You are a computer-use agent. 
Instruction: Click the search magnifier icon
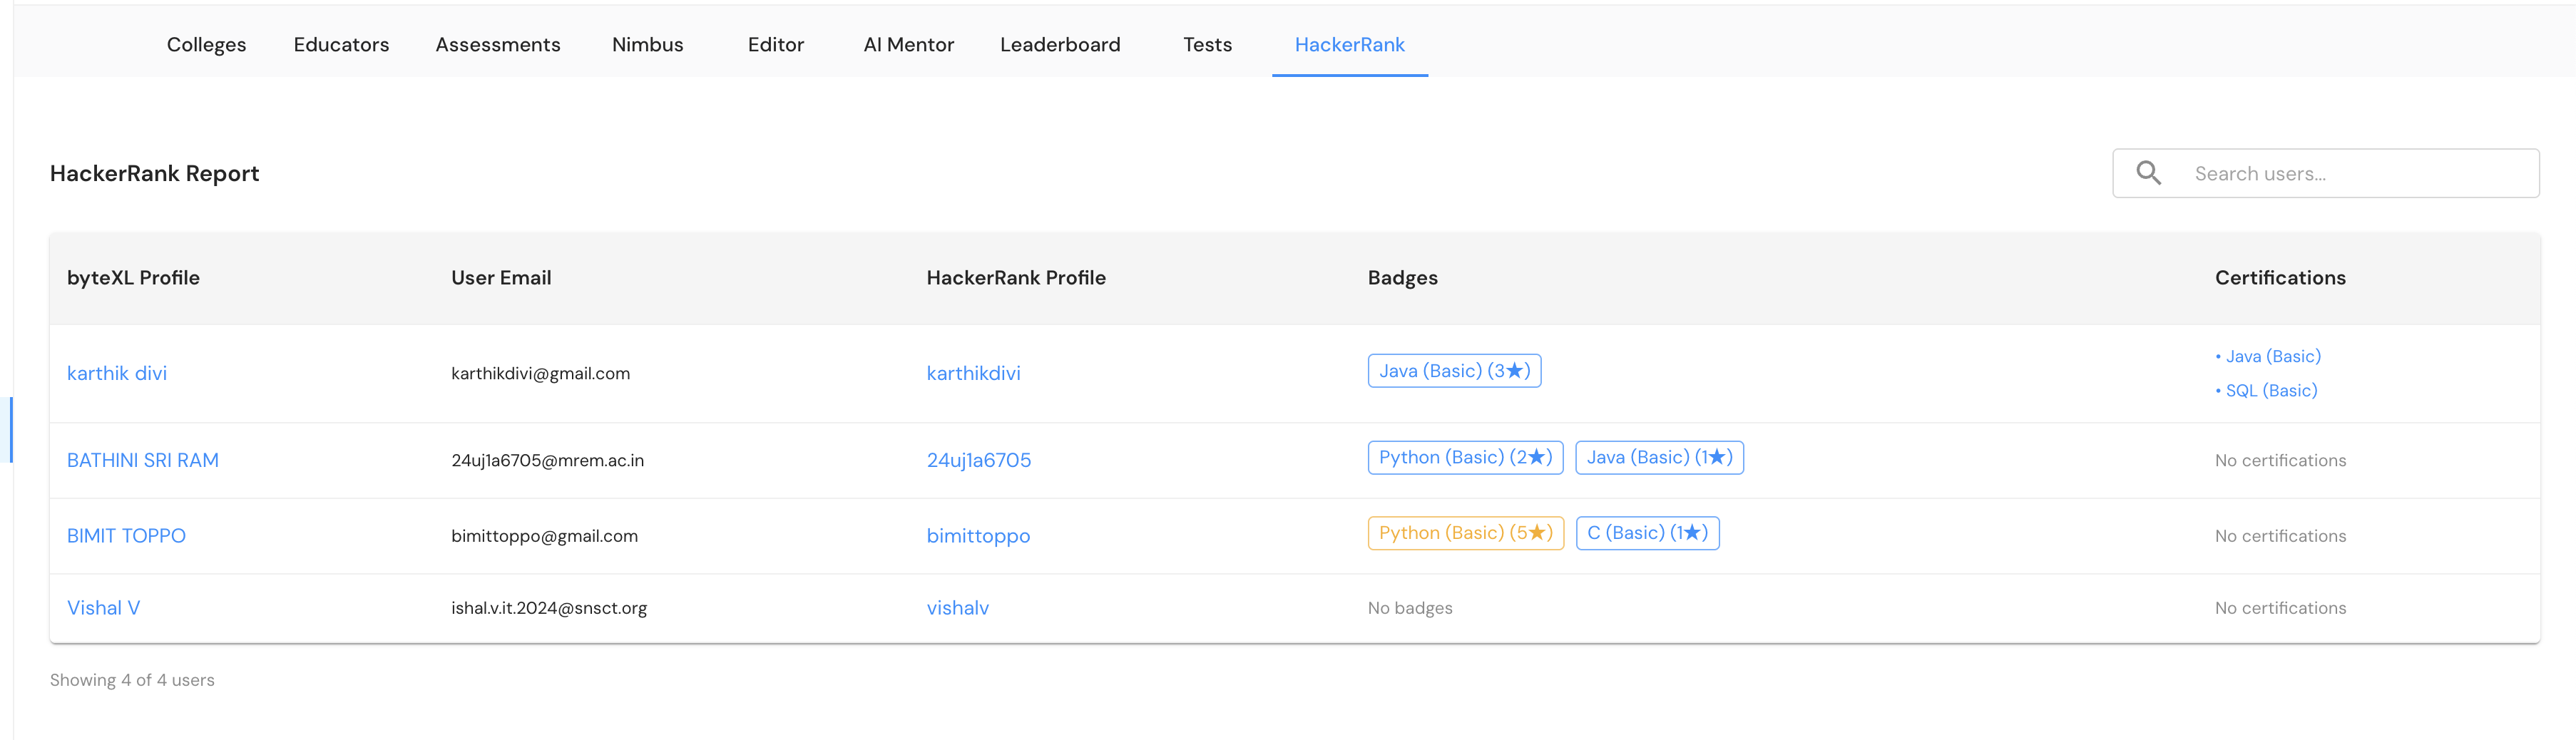tap(2148, 173)
